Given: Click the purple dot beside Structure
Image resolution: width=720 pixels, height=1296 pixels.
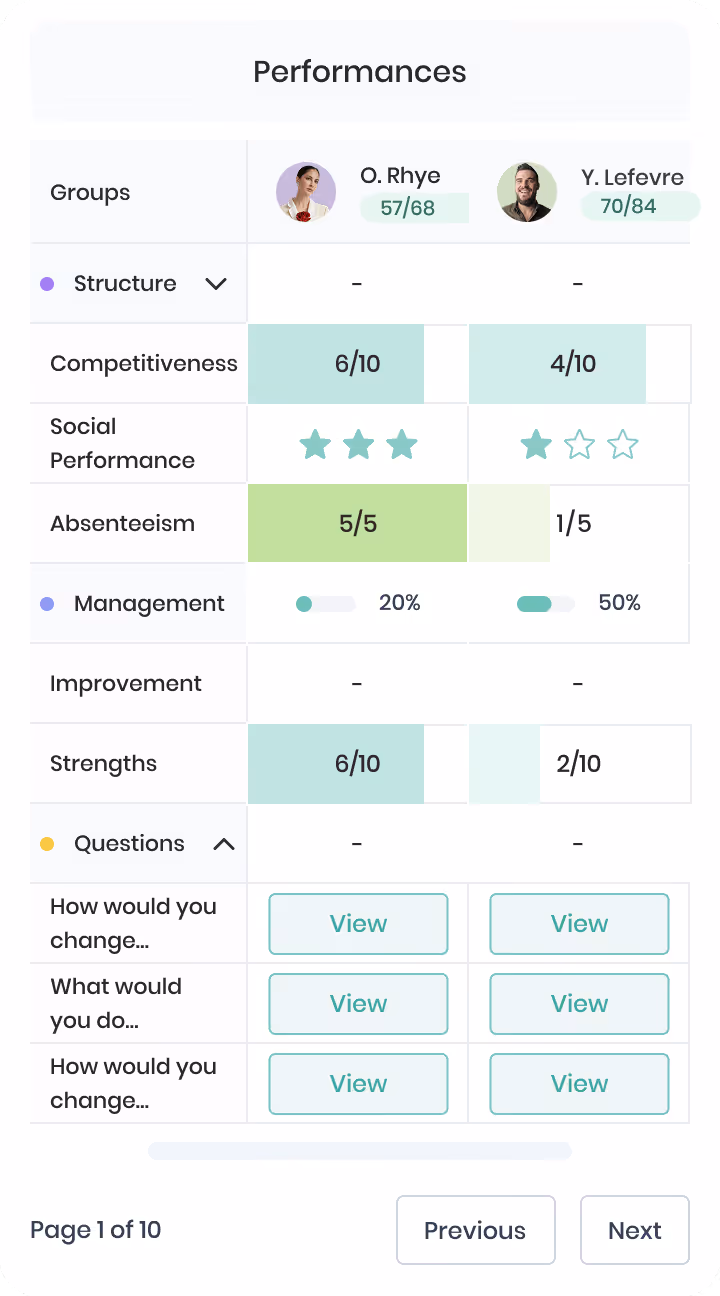Looking at the screenshot, I should (47, 284).
